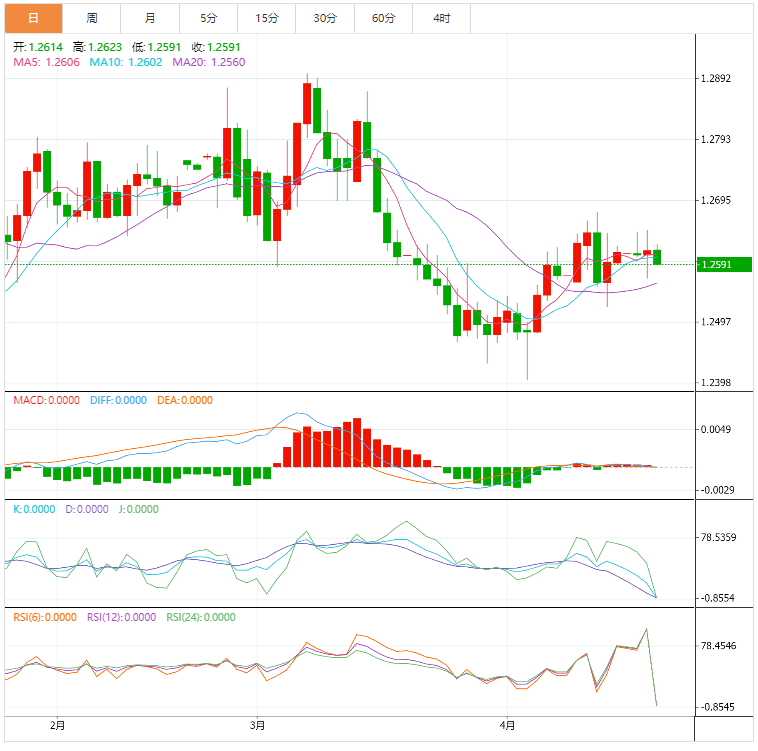This screenshot has width=758, height=751.
Task: Click the 4月 date marker on time axis
Action: 507,725
